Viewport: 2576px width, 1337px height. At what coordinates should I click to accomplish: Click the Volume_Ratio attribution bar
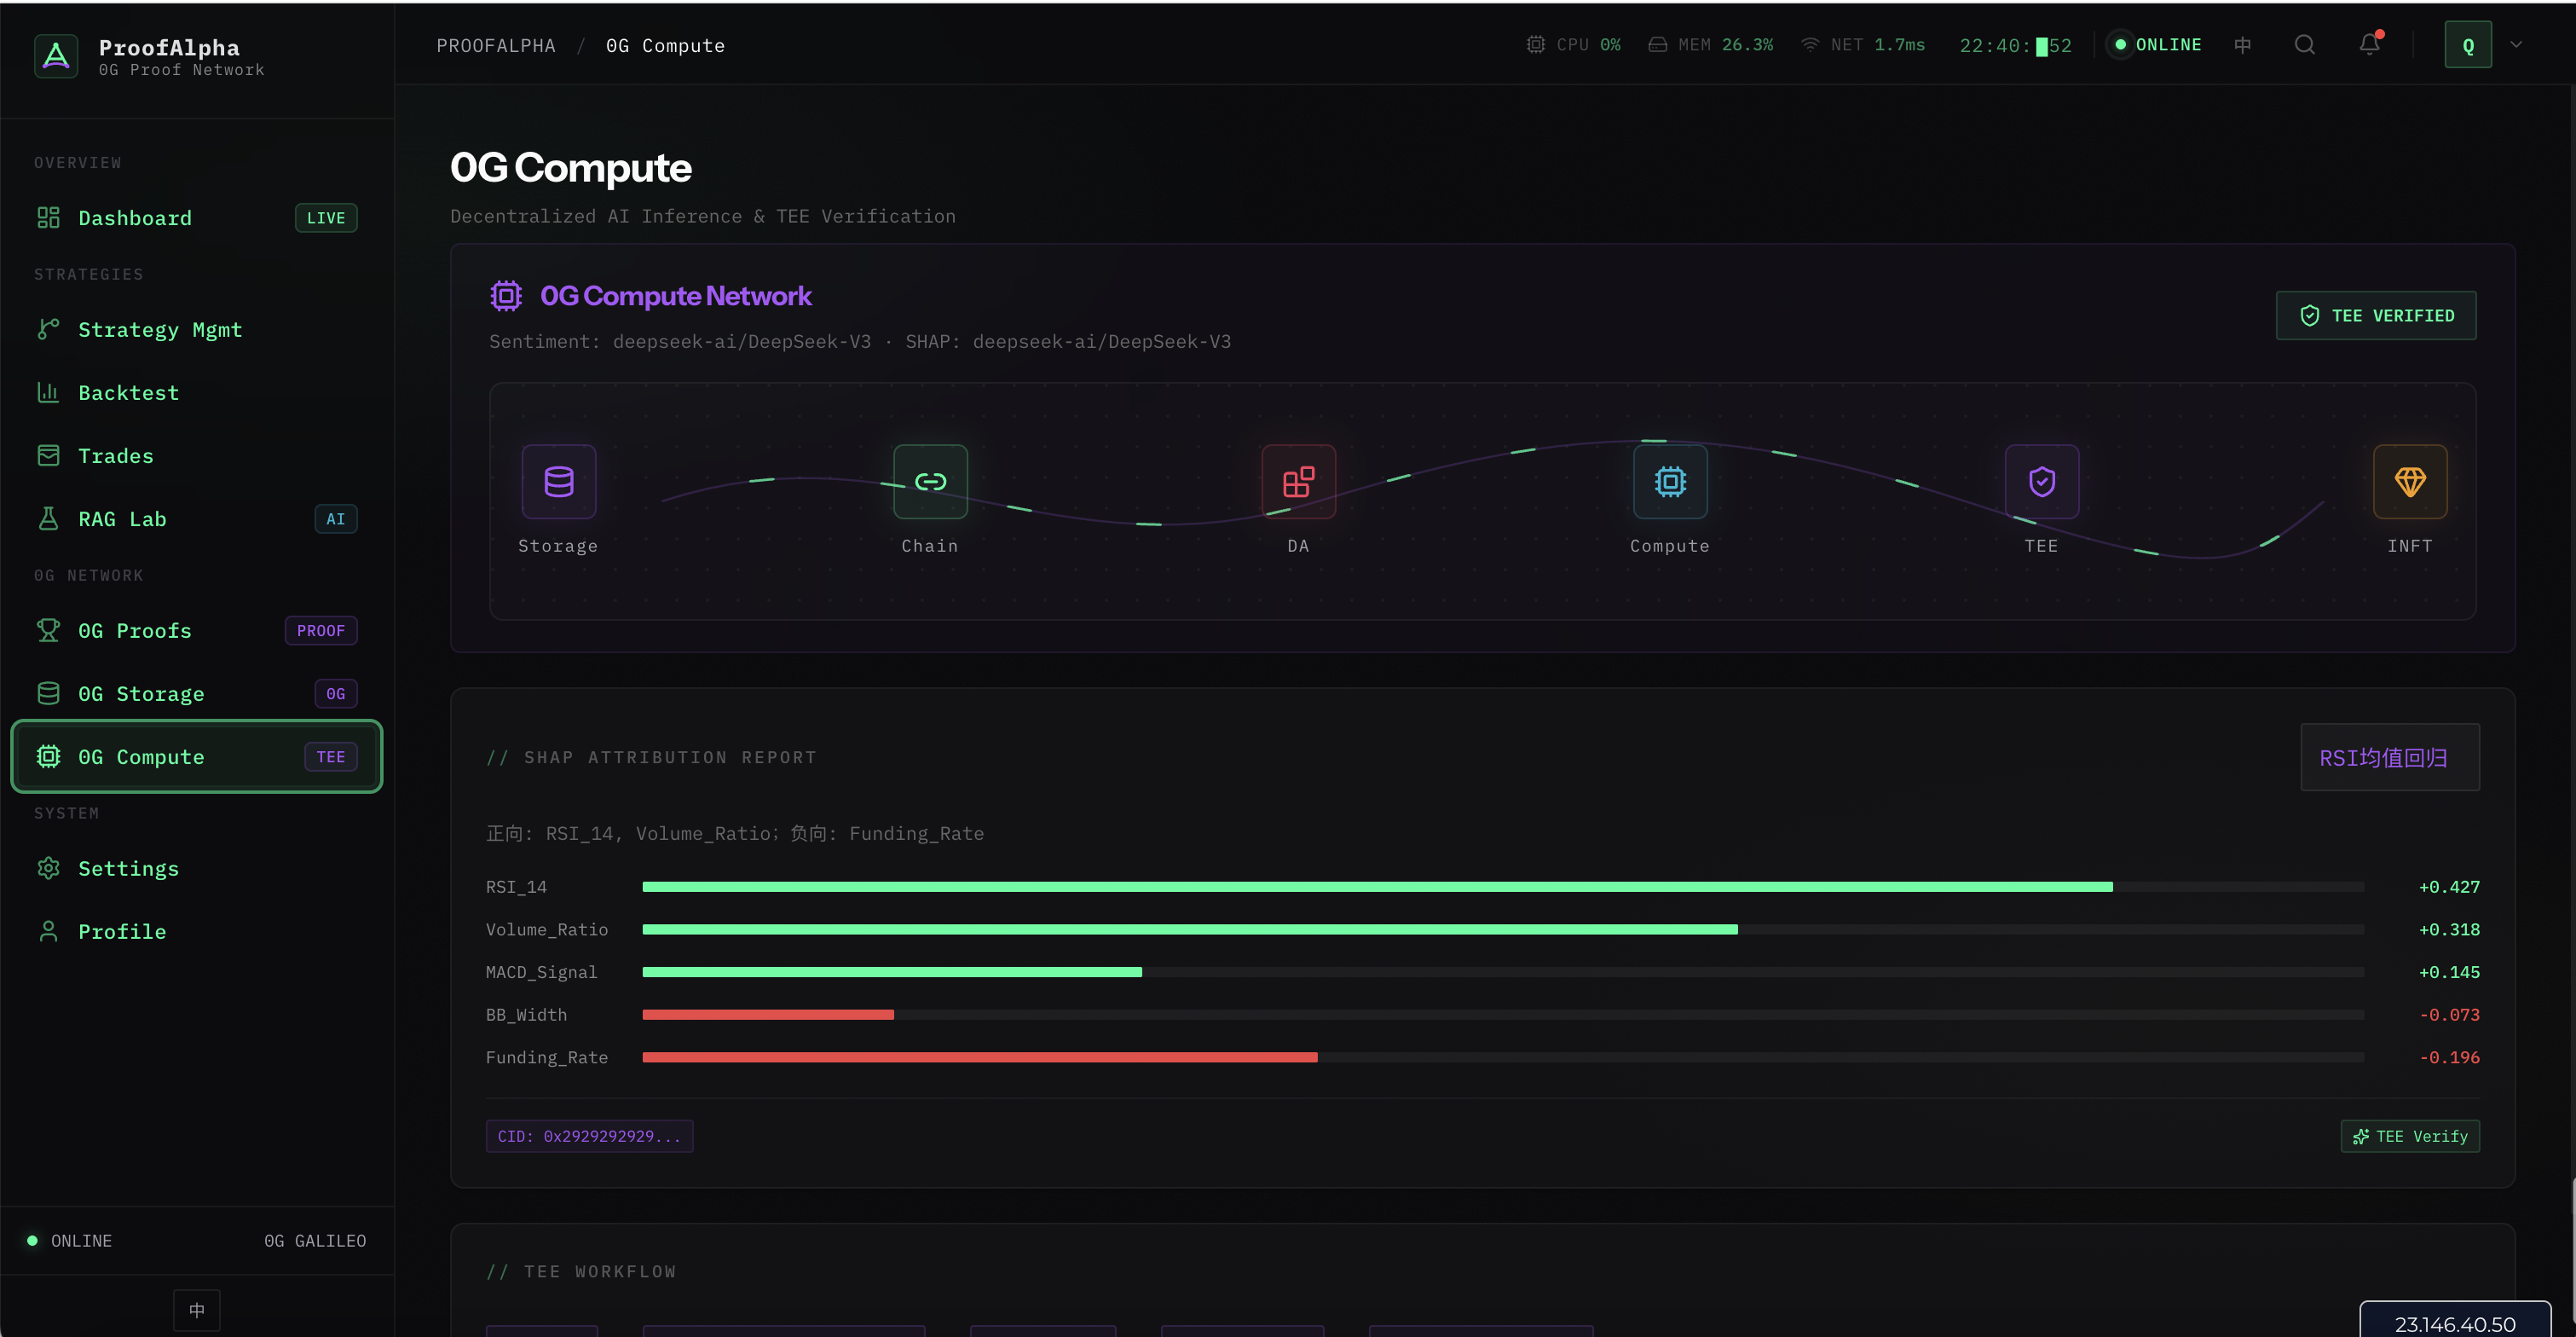[1503, 930]
